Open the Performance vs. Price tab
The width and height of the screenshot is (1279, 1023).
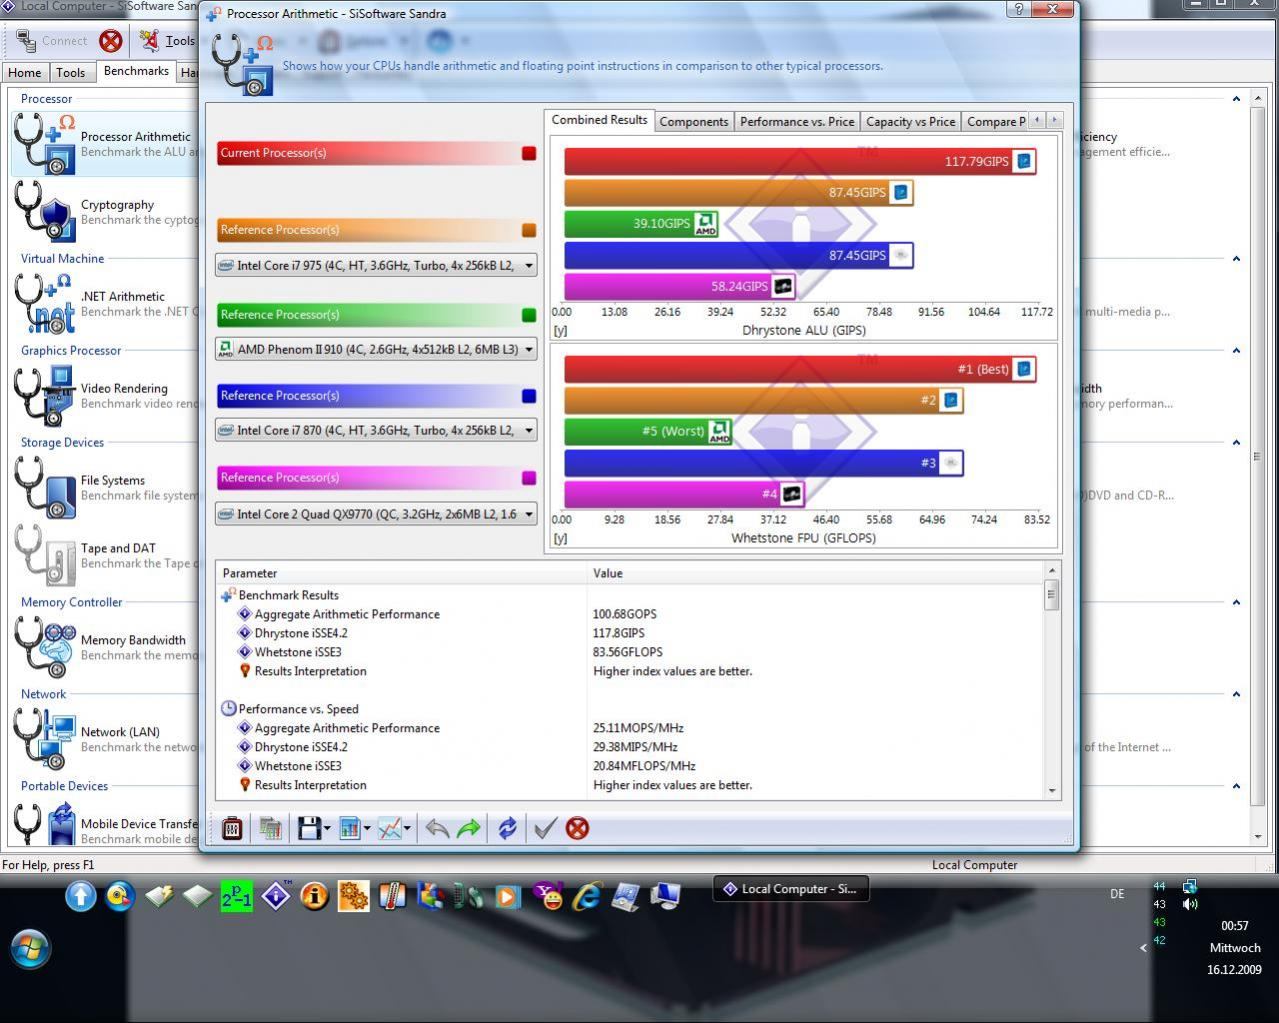[797, 122]
